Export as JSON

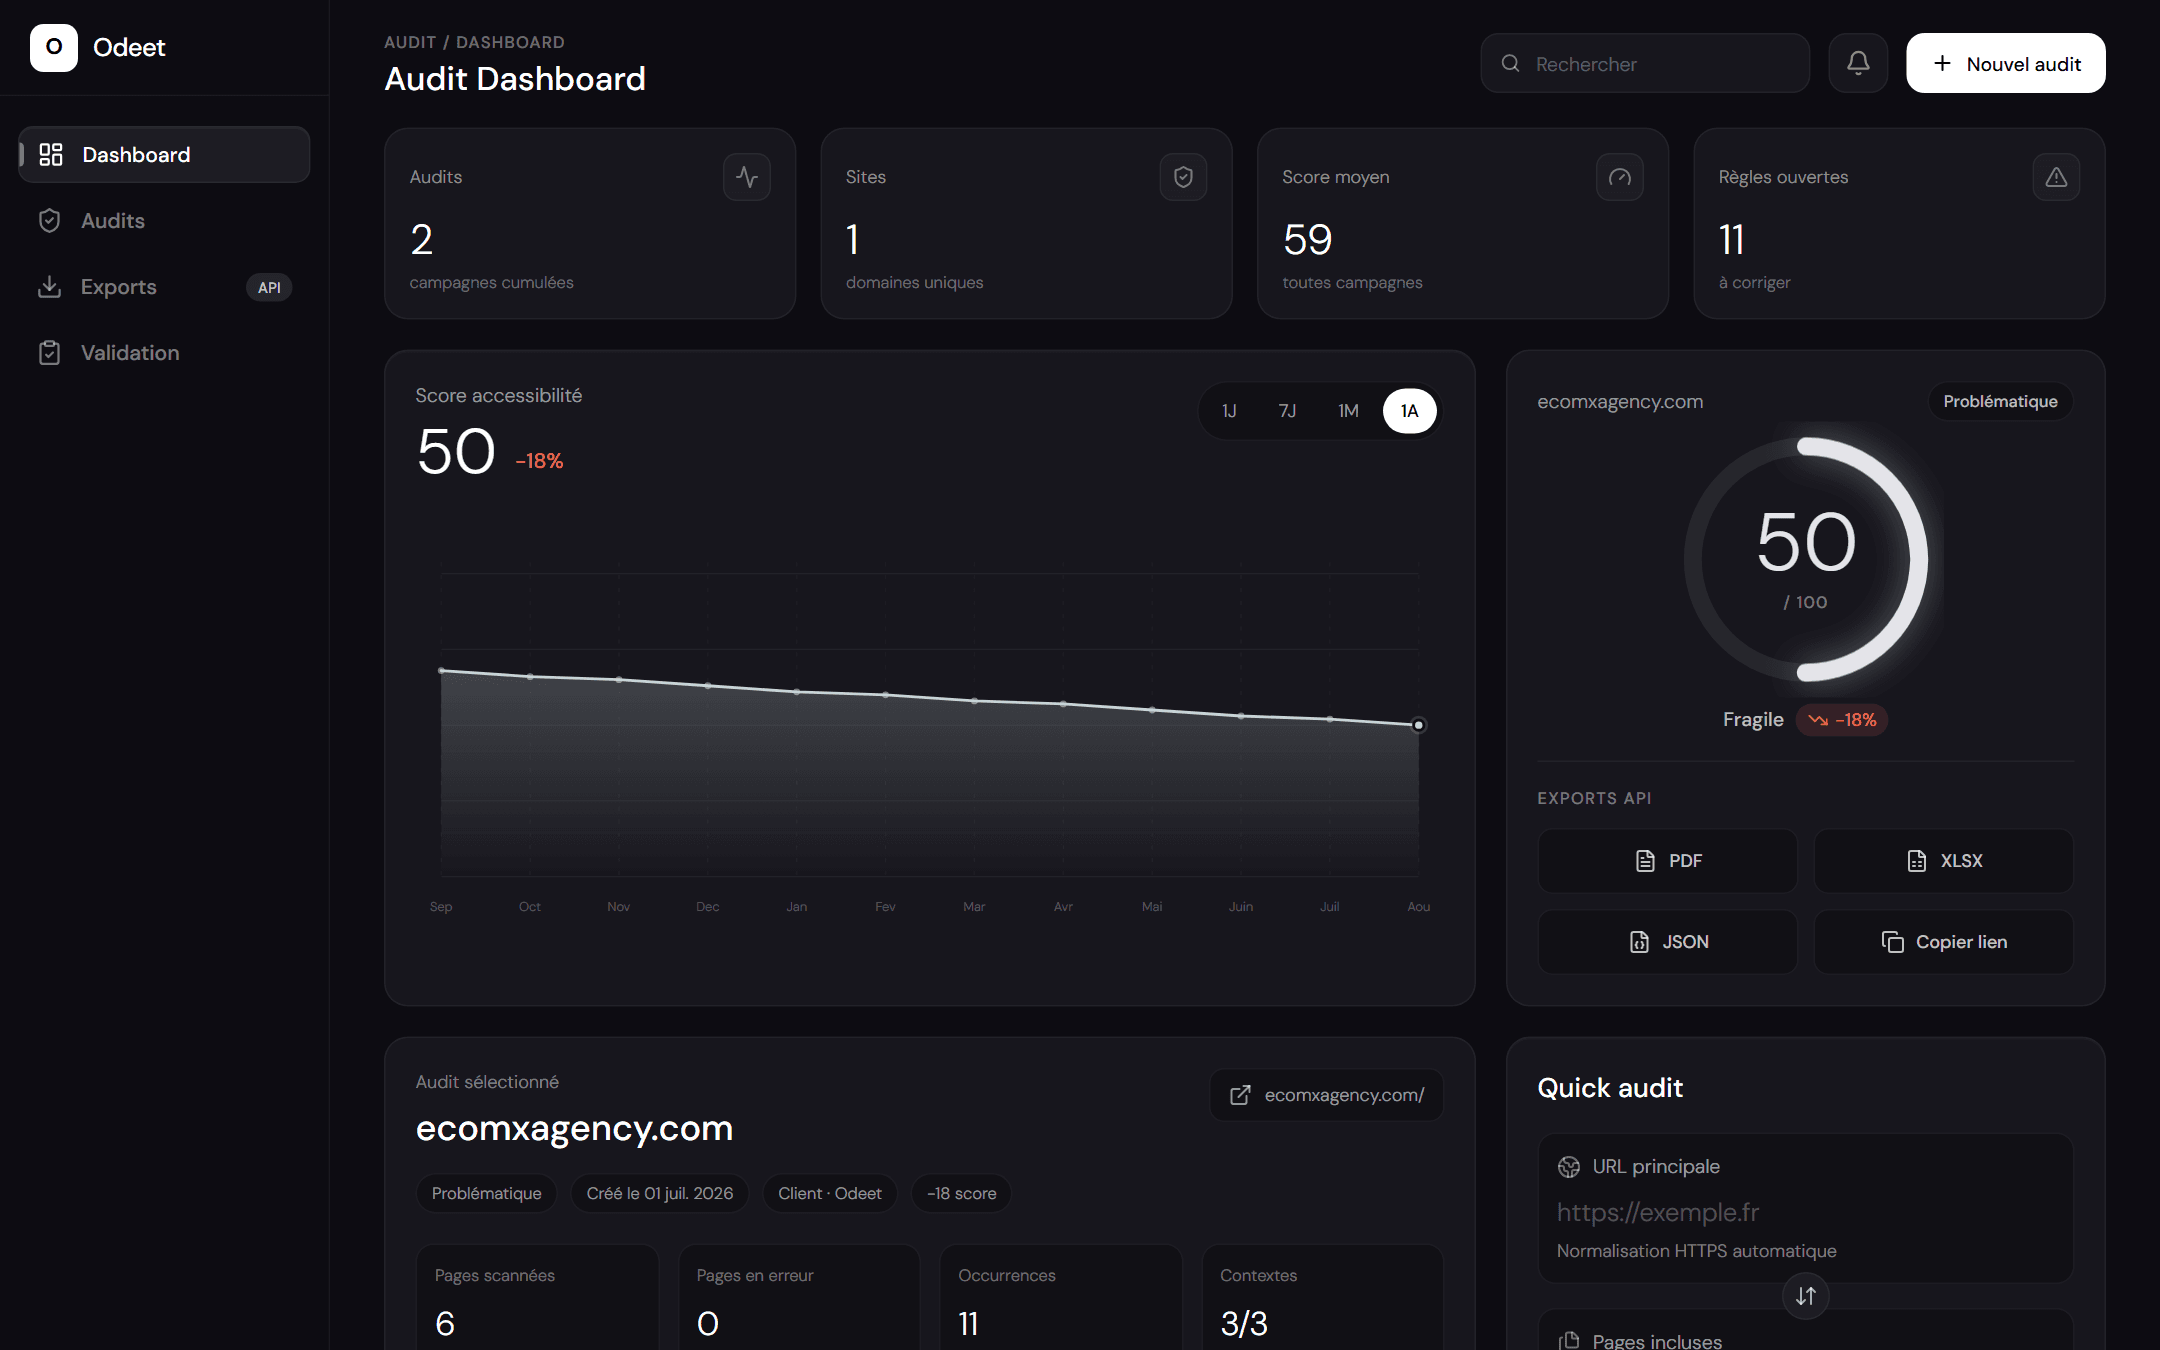(1668, 942)
